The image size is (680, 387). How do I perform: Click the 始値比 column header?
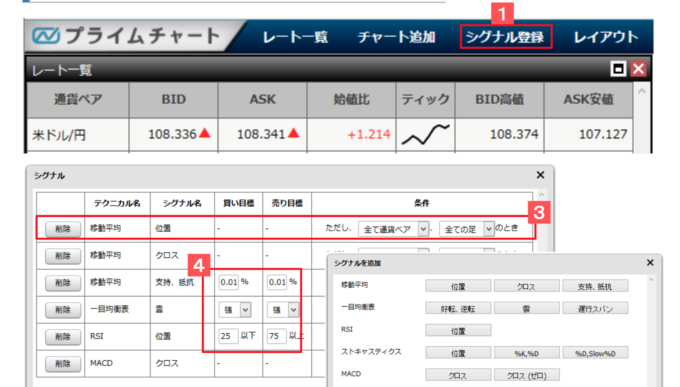[x=352, y=100]
